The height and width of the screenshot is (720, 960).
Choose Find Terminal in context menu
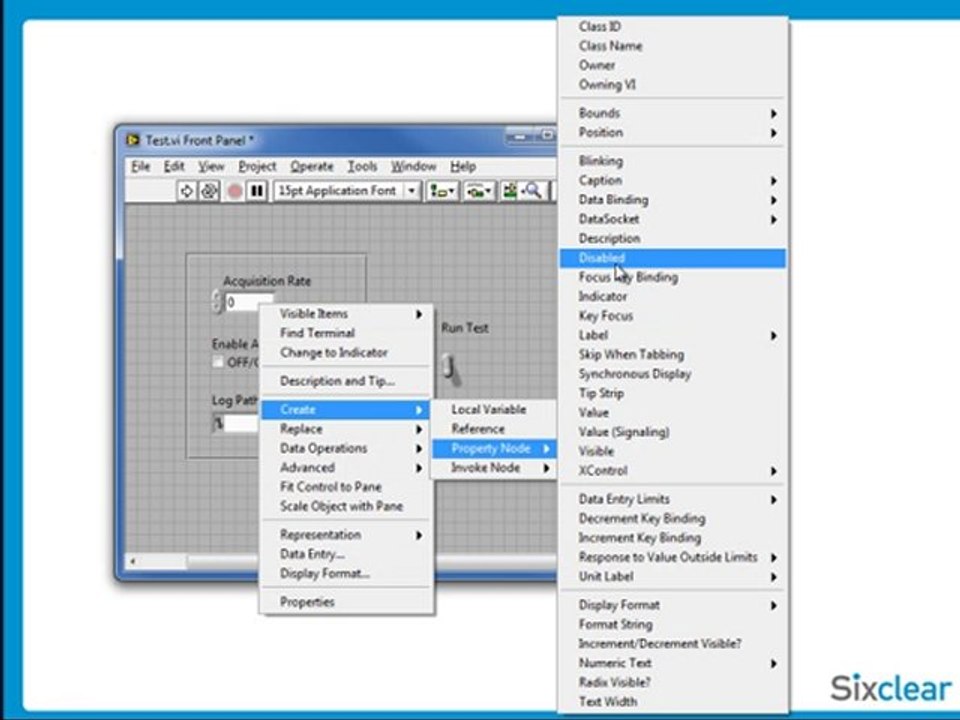click(x=347, y=333)
